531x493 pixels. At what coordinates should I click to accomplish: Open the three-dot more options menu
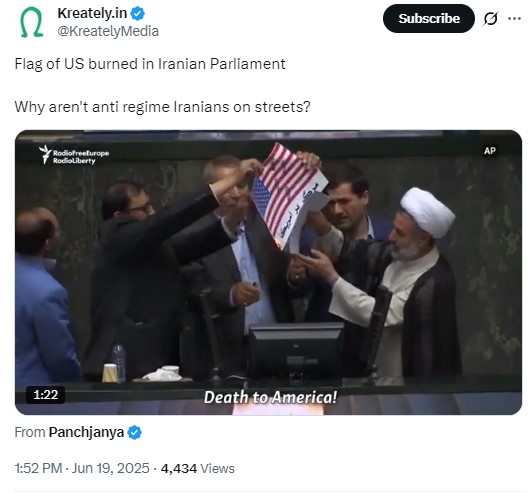coord(514,19)
